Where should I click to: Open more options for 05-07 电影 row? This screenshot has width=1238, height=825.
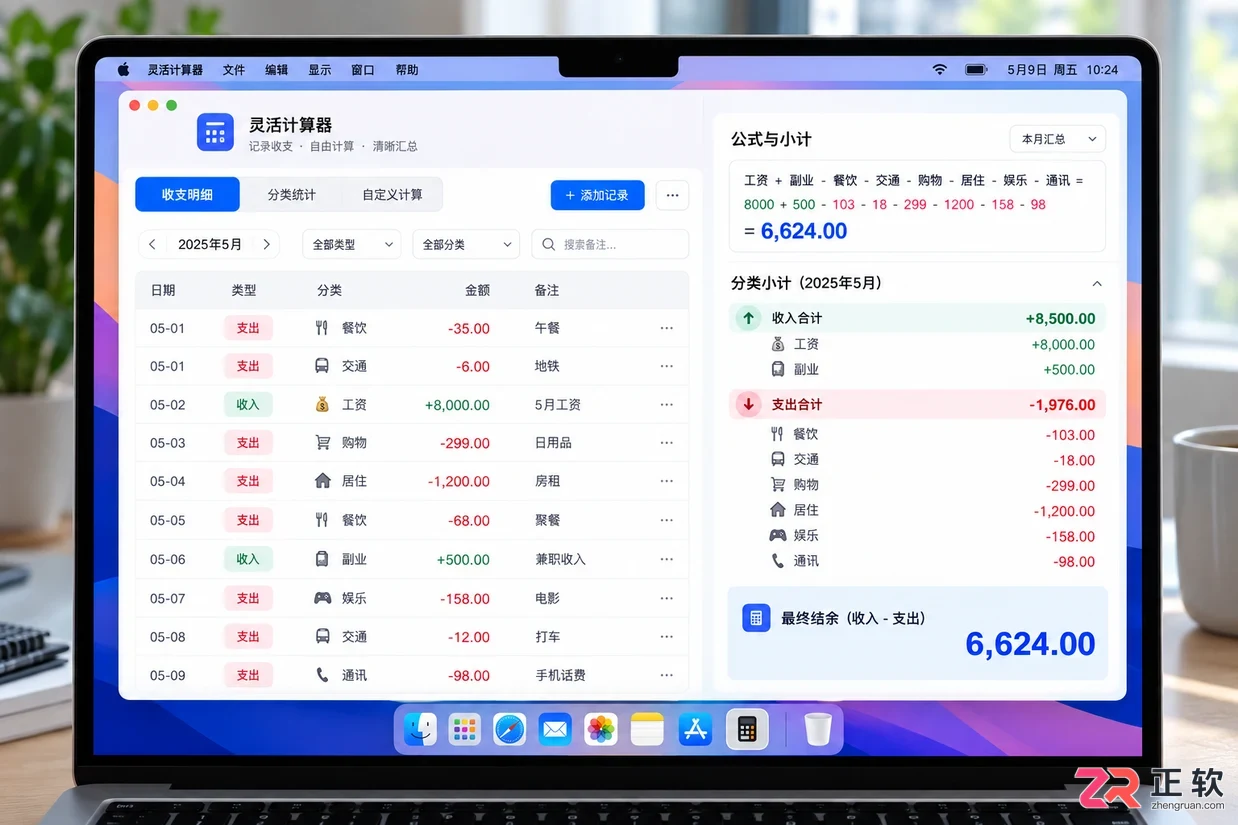coord(667,598)
